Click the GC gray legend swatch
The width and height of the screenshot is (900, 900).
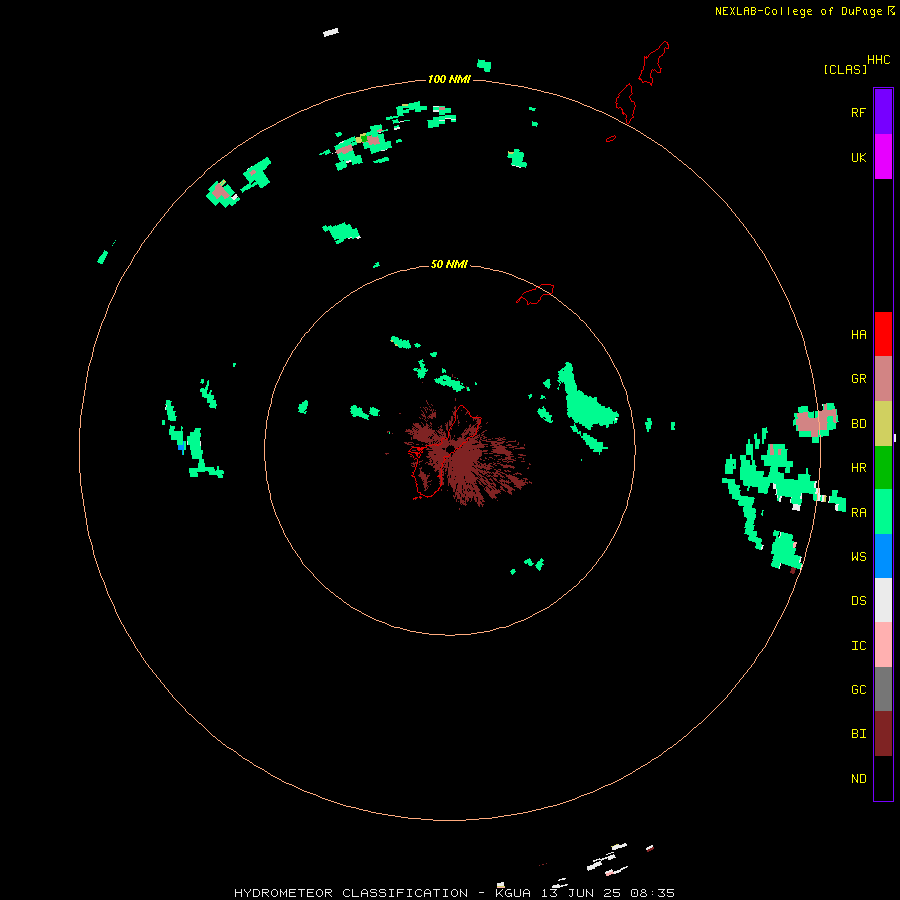coord(883,689)
